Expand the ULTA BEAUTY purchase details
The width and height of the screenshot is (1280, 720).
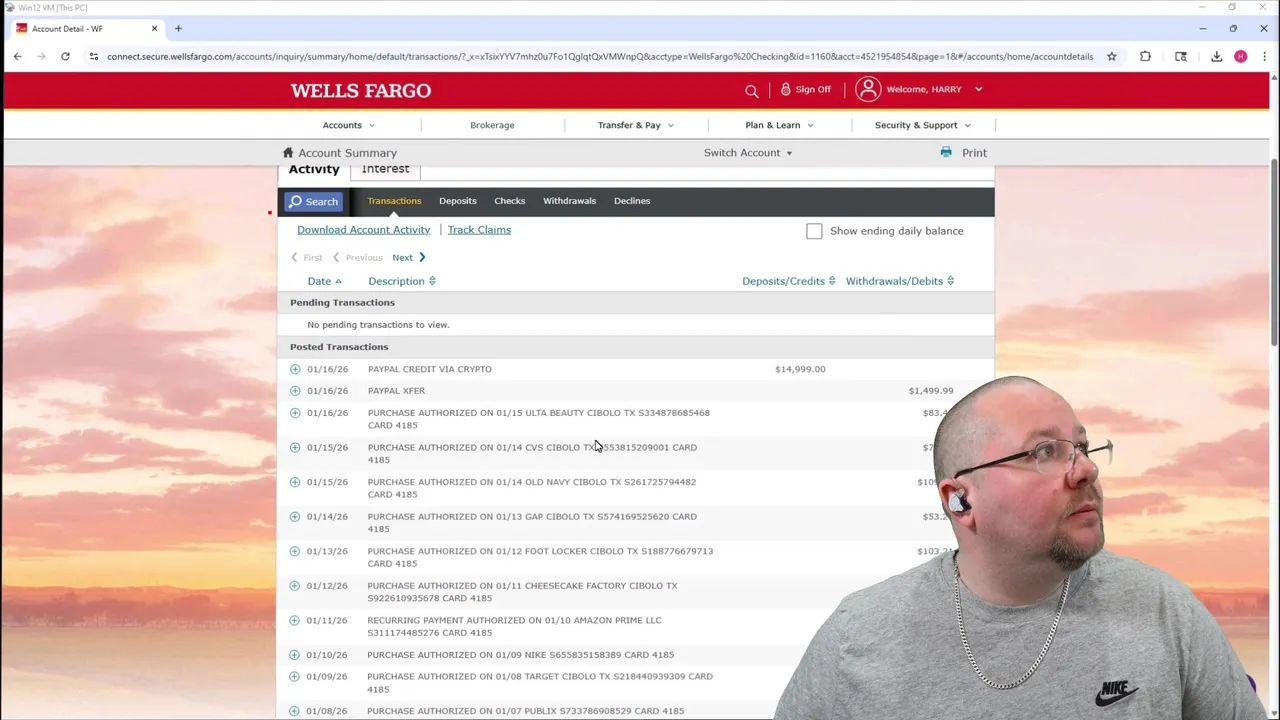pyautogui.click(x=295, y=413)
